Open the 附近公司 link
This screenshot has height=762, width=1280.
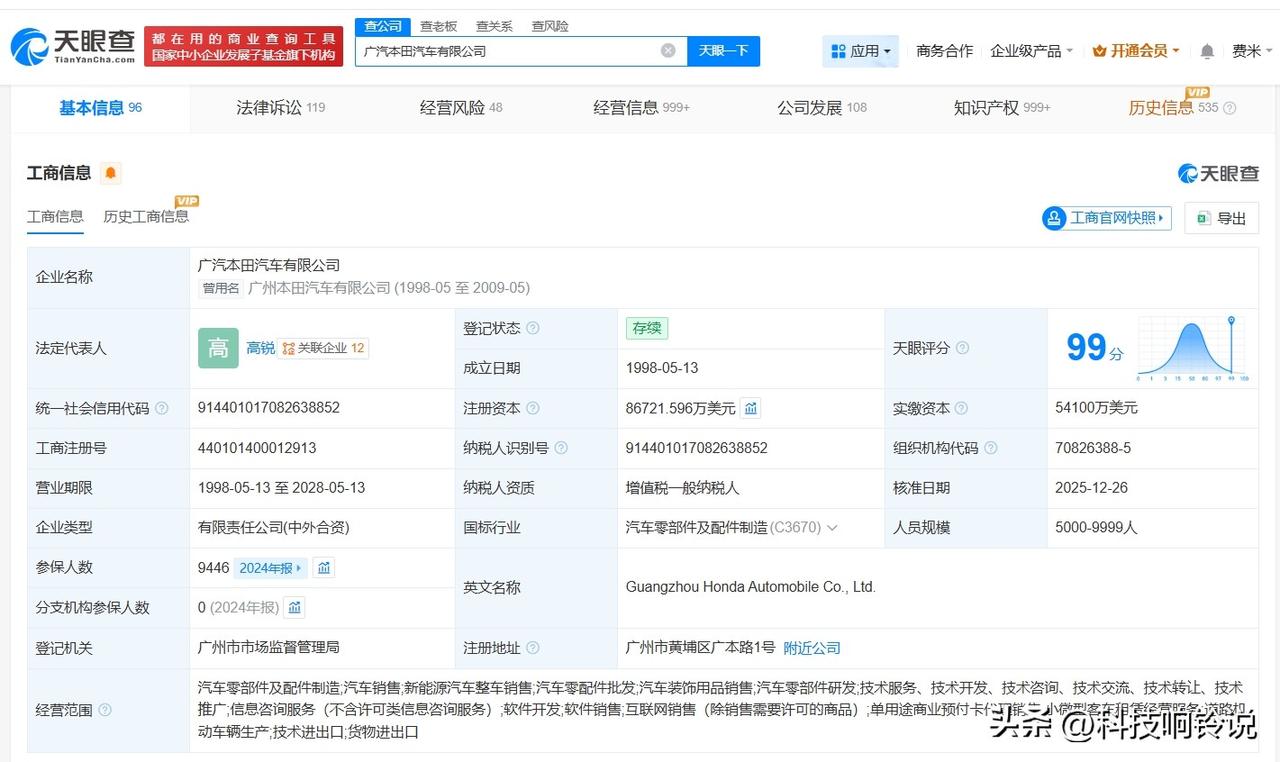[811, 648]
